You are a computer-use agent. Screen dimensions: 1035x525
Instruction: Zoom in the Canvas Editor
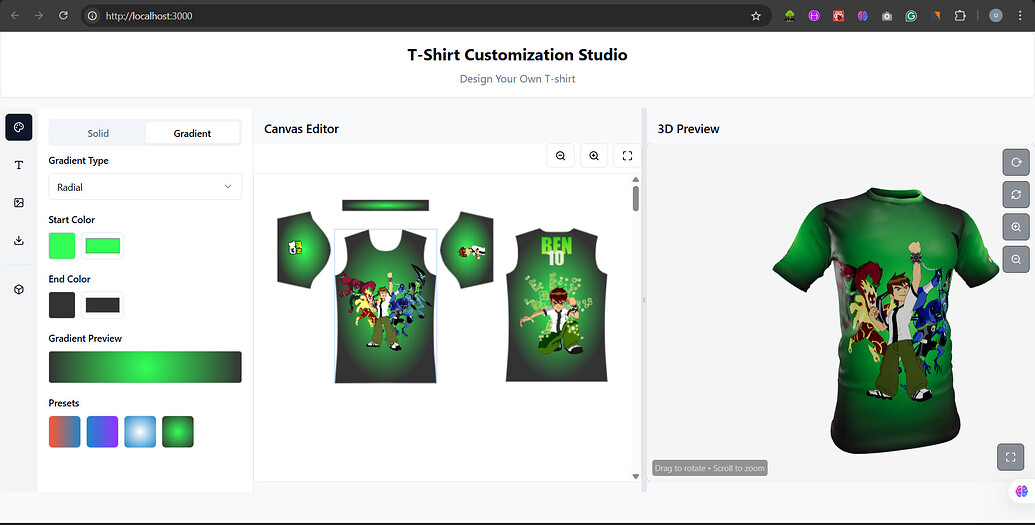594,156
